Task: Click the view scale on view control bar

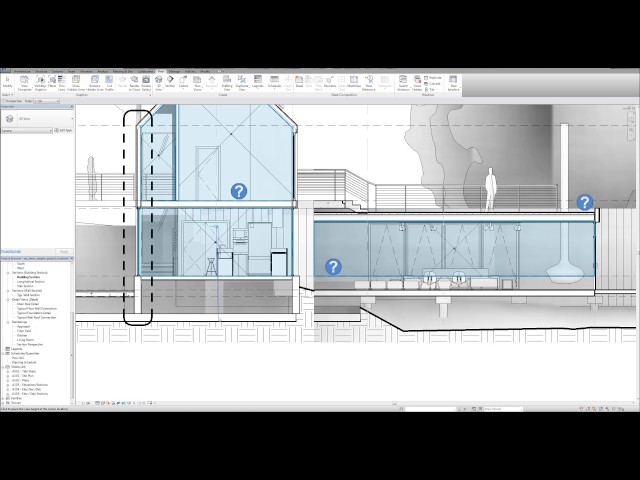Action: point(86,403)
